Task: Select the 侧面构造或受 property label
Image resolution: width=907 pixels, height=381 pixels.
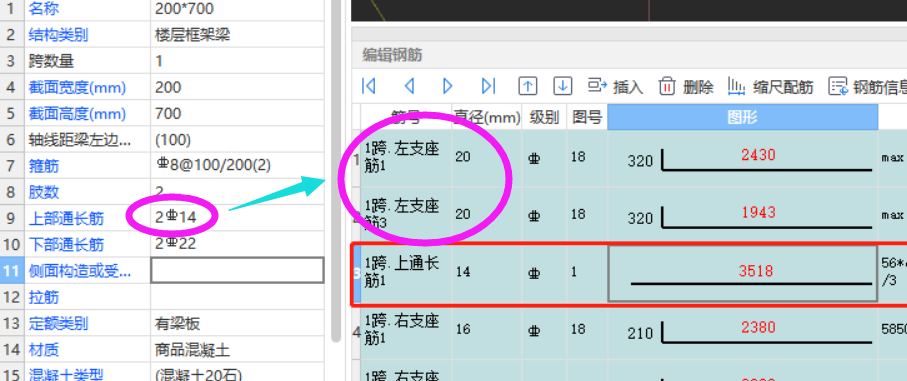Action: click(x=80, y=271)
